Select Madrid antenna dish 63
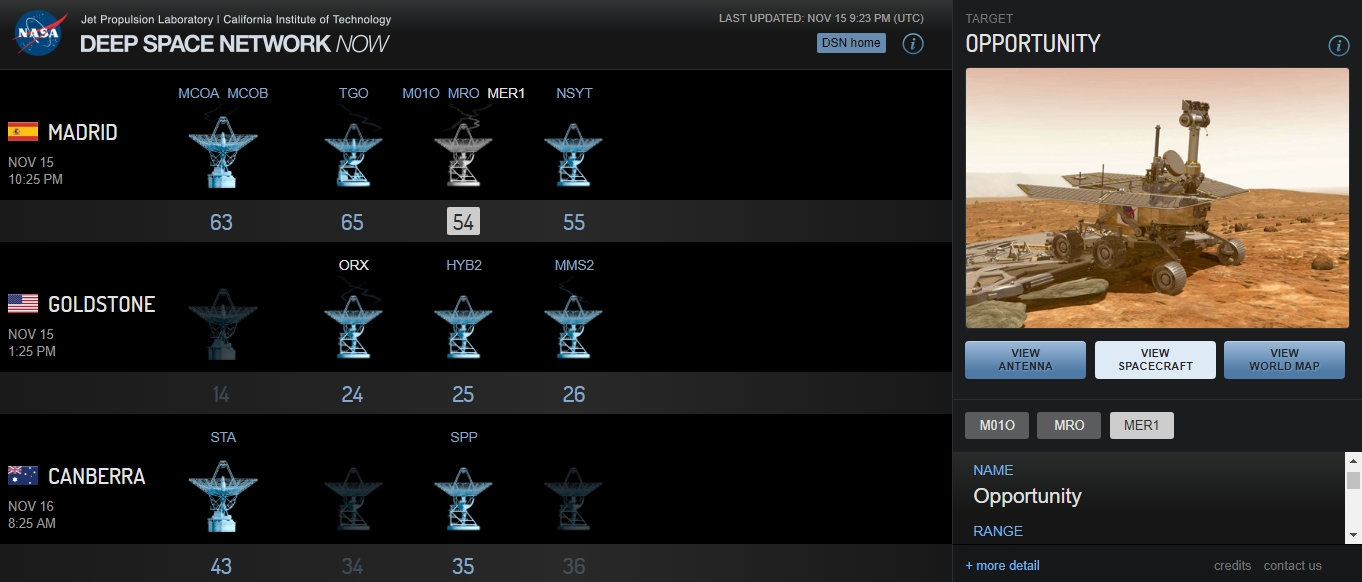The height and width of the screenshot is (582, 1362). coord(222,151)
